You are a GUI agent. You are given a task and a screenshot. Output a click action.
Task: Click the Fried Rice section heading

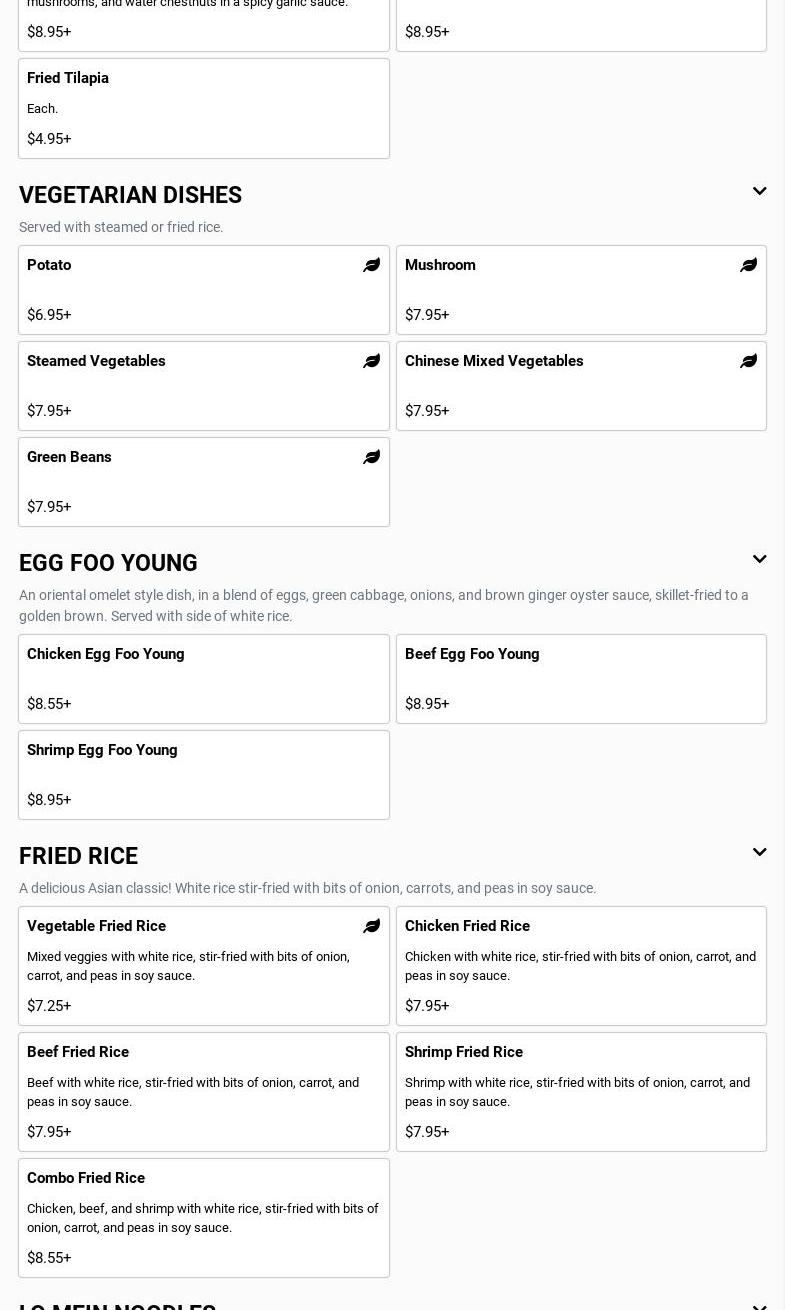(x=78, y=856)
